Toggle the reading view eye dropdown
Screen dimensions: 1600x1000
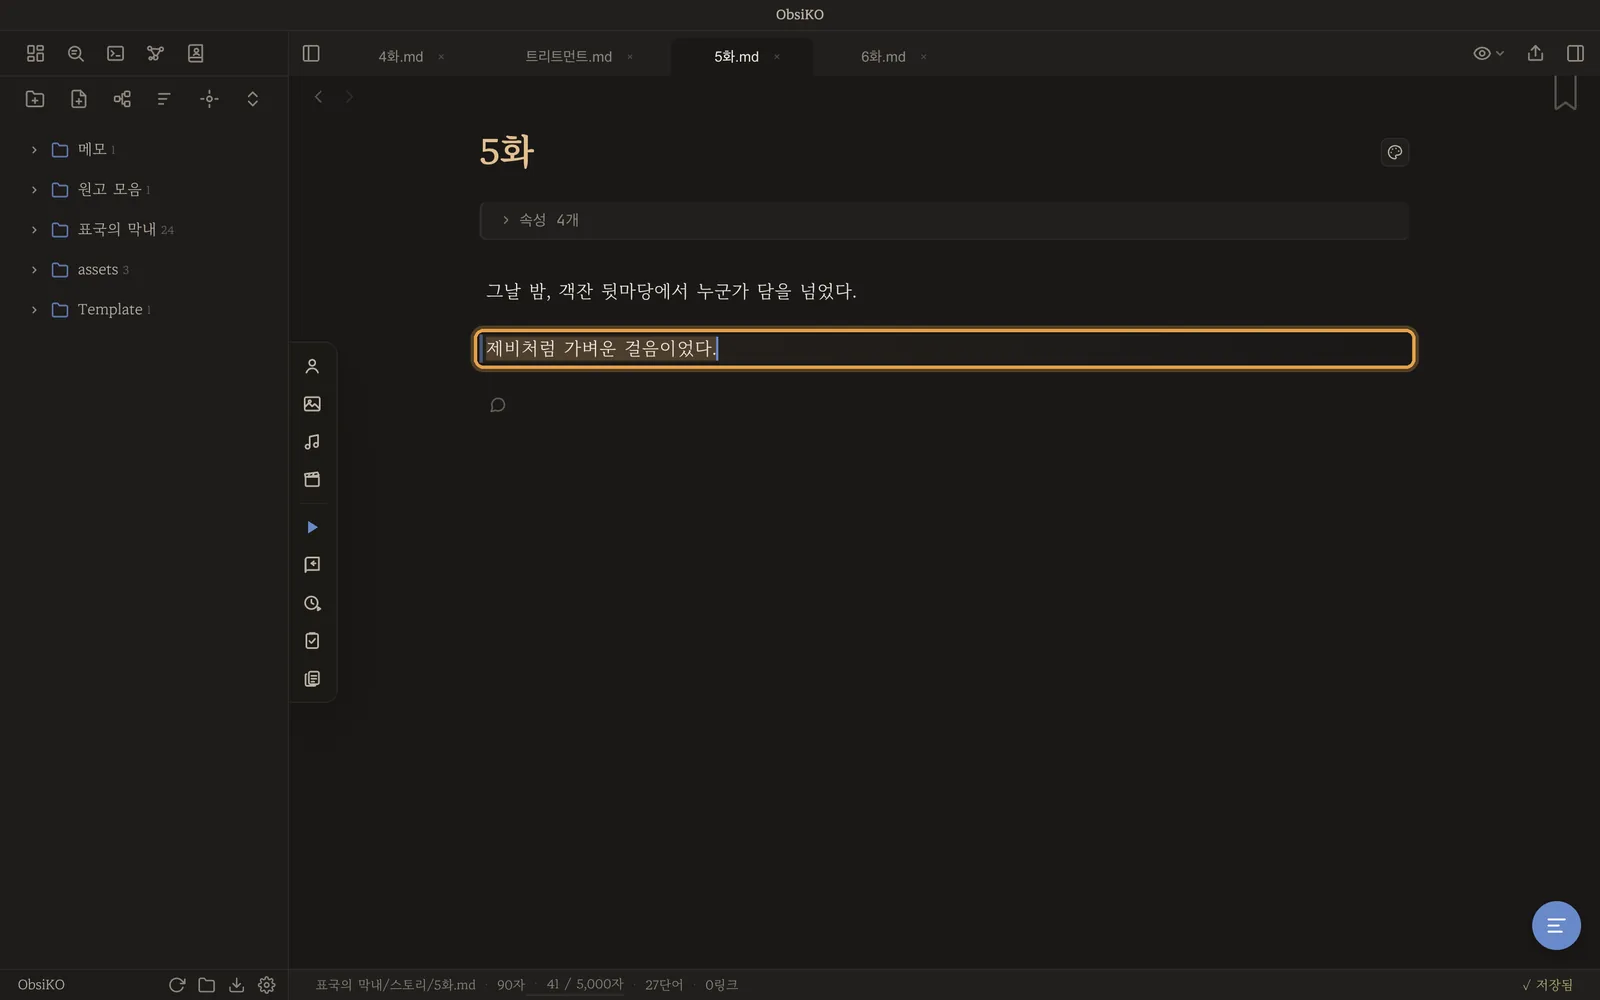coord(1488,53)
